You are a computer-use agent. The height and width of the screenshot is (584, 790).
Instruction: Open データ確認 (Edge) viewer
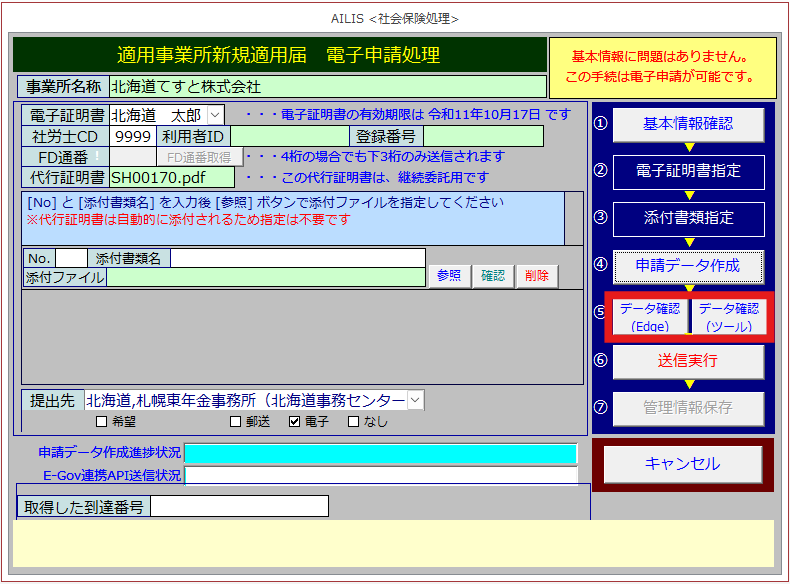(649, 316)
